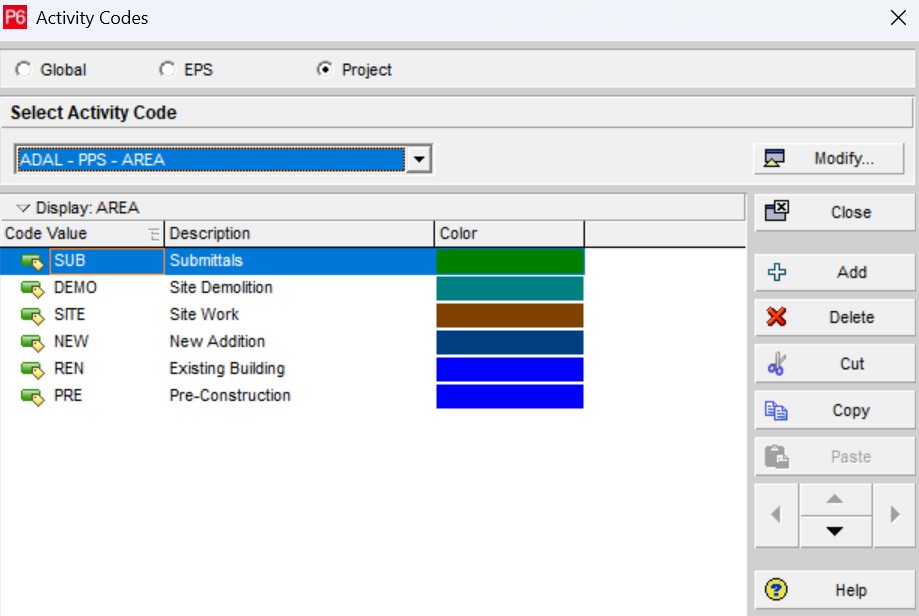Click the code tag icon beside SITE
This screenshot has width=919, height=616.
[x=33, y=316]
